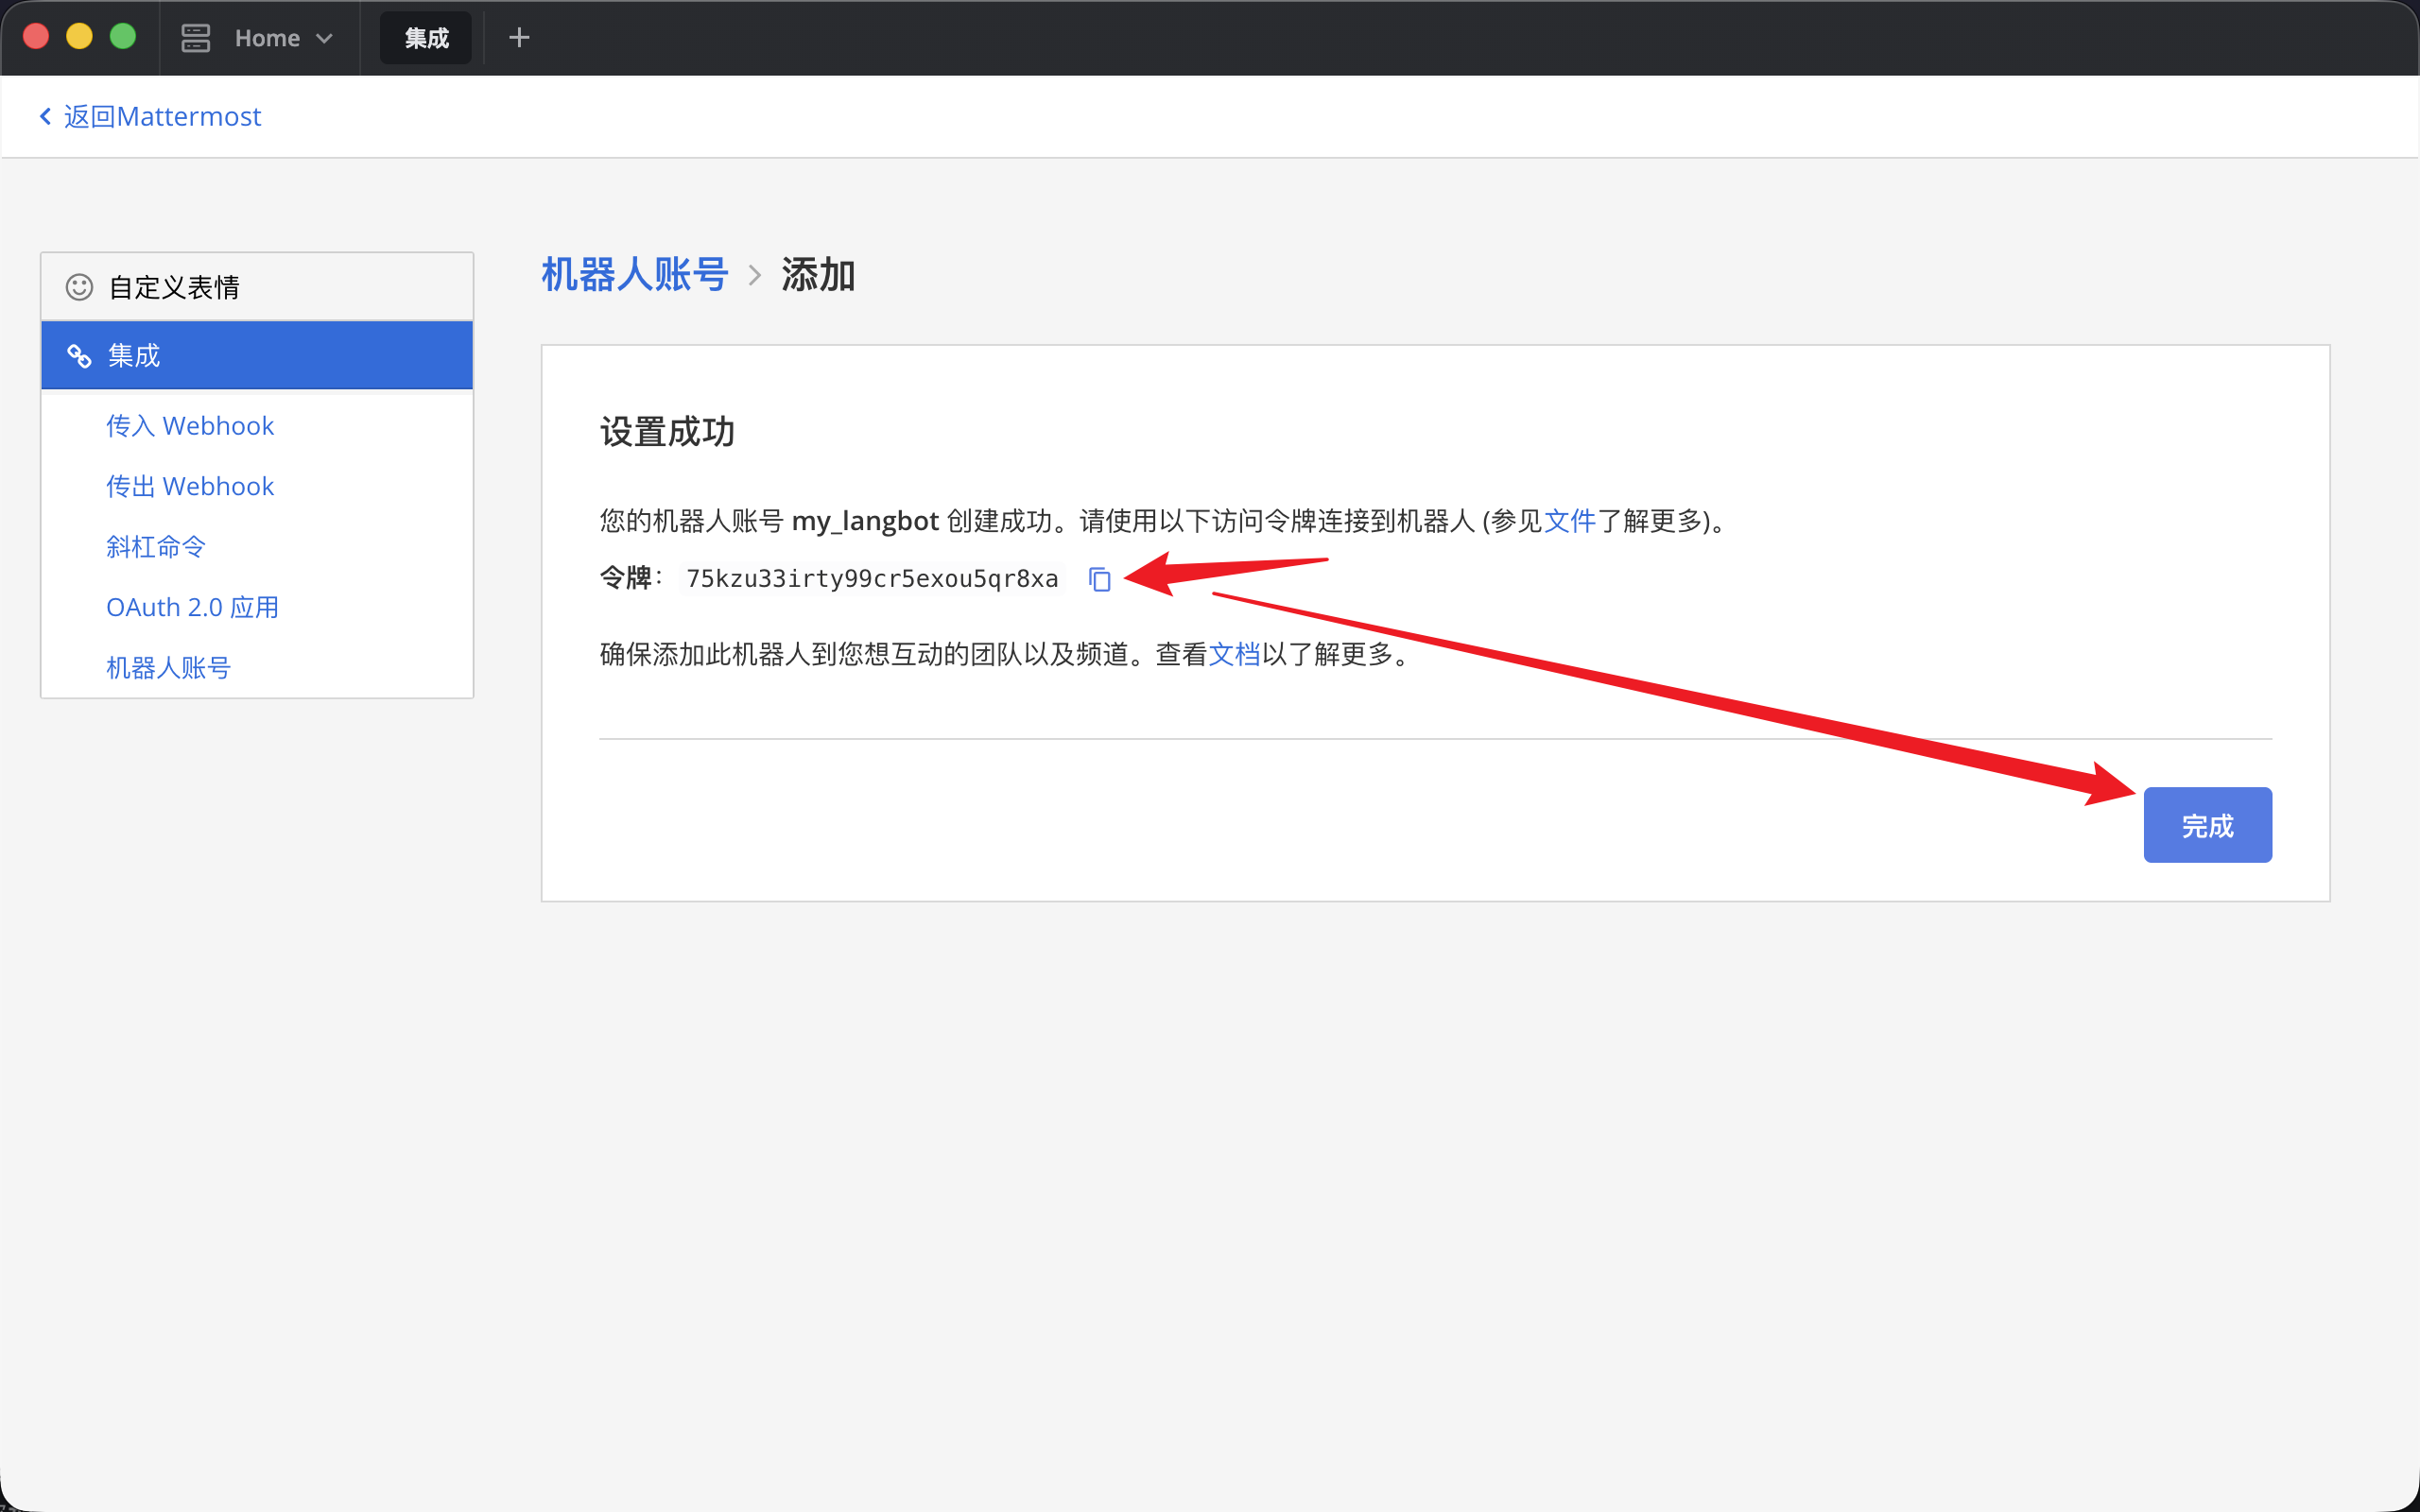
Task: Click 返回Mattermost back link
Action: 150,116
